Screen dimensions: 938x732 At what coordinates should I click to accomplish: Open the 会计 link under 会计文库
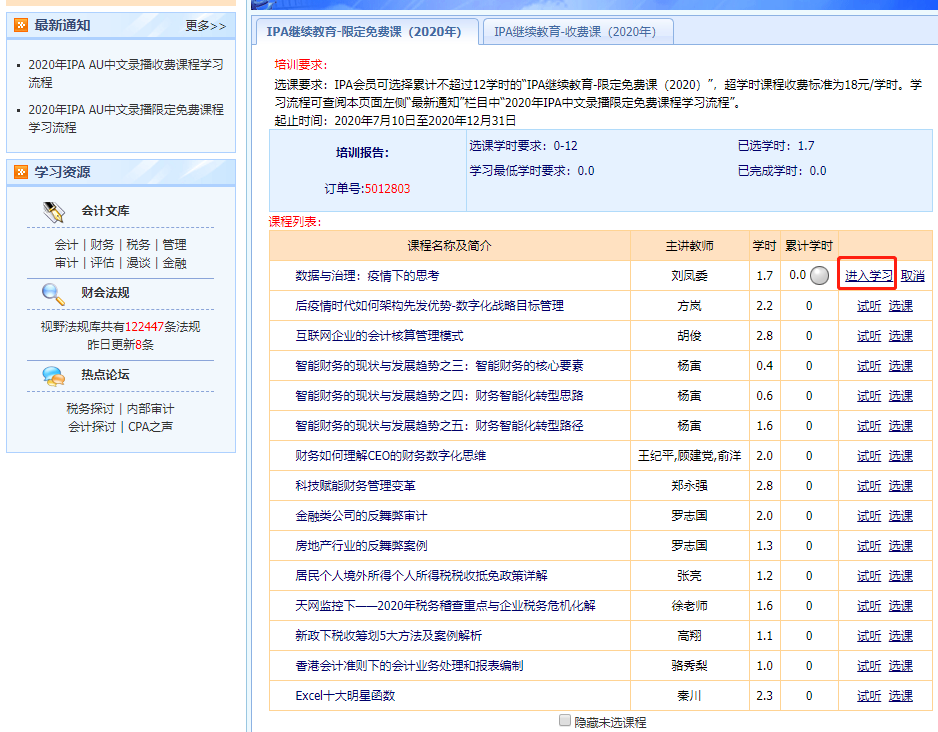tap(66, 245)
